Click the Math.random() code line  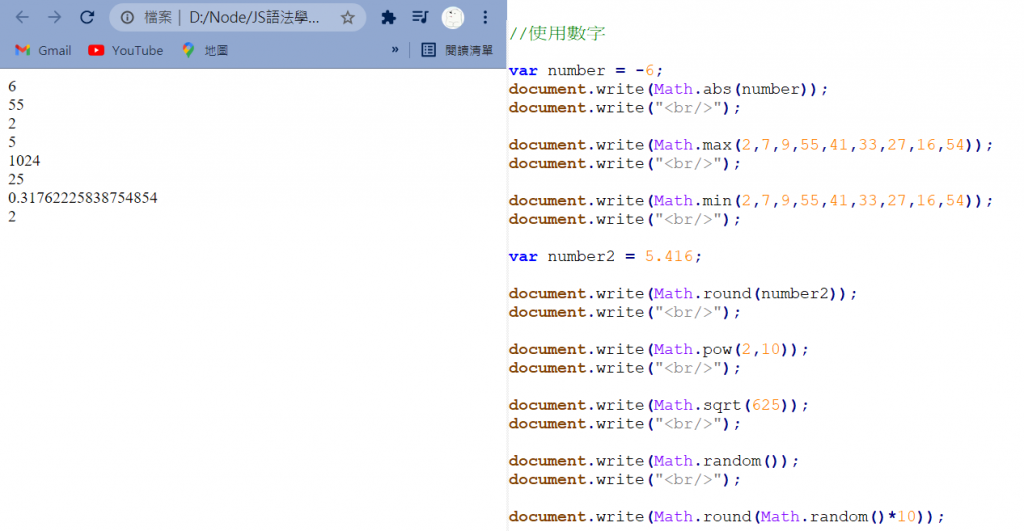click(x=654, y=460)
